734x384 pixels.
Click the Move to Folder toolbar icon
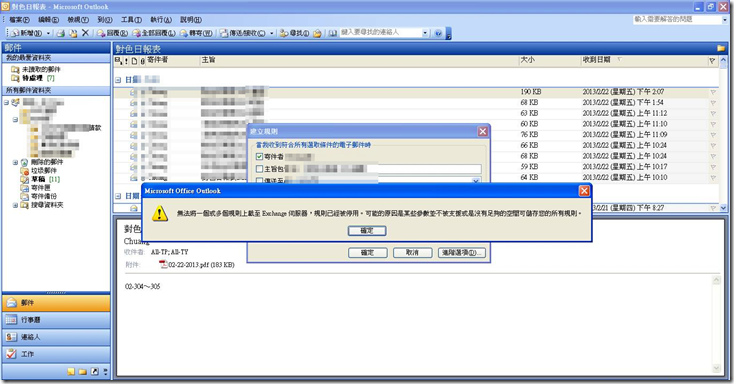[73, 33]
